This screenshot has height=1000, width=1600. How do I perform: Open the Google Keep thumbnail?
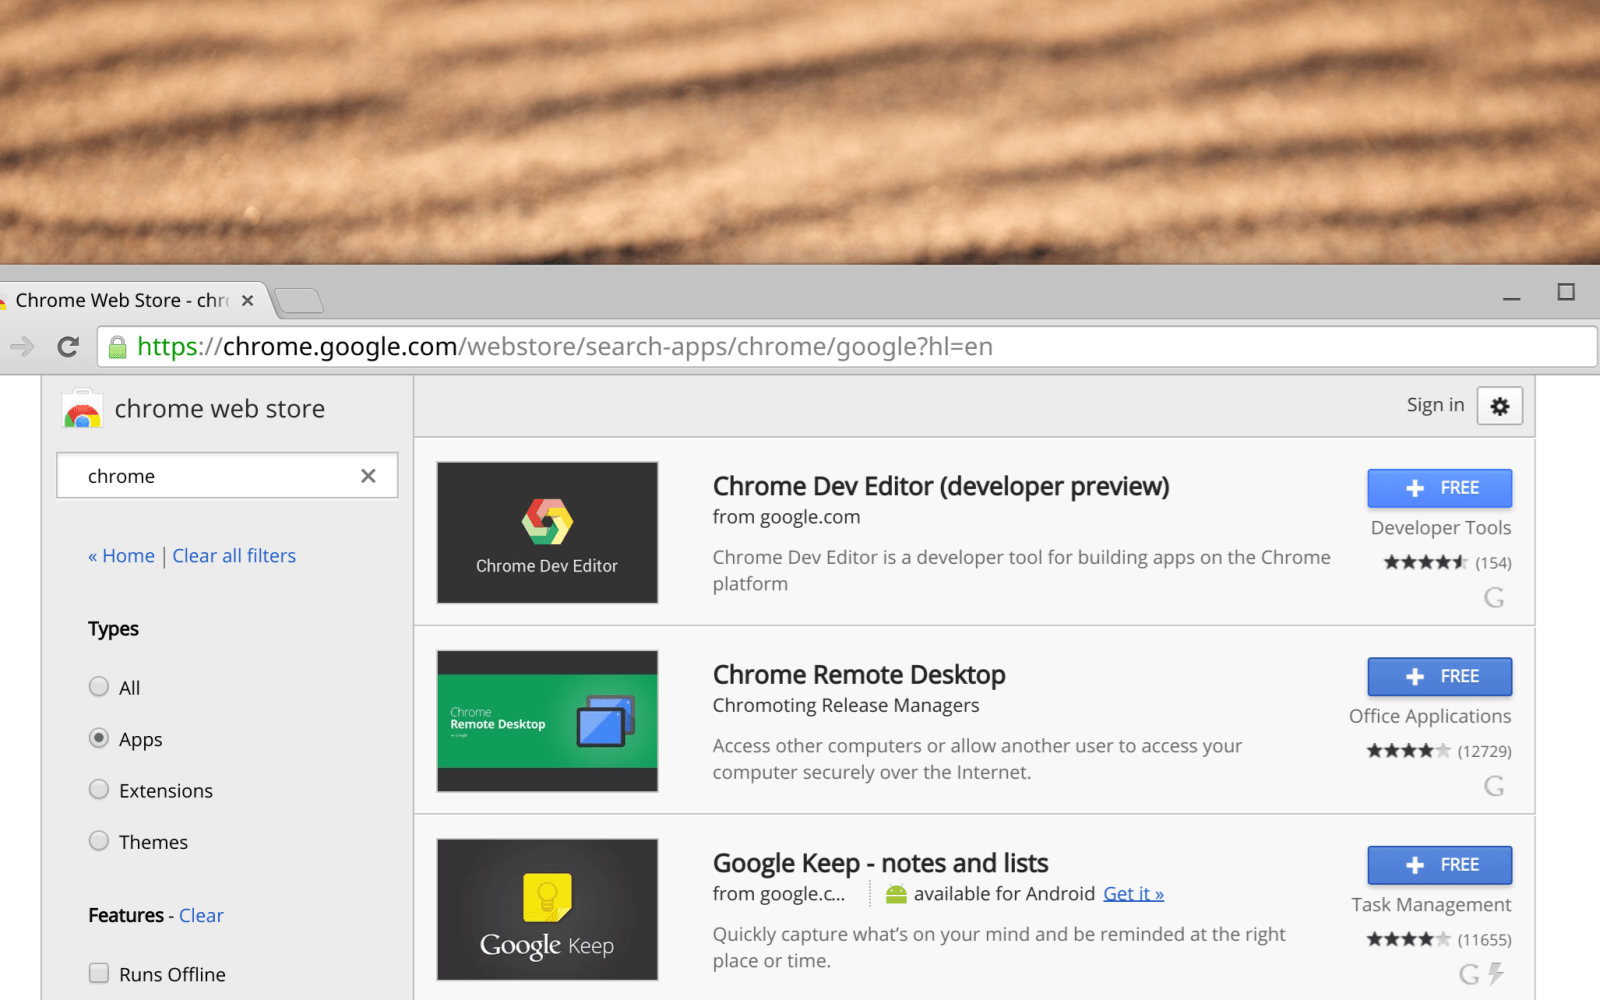547,909
